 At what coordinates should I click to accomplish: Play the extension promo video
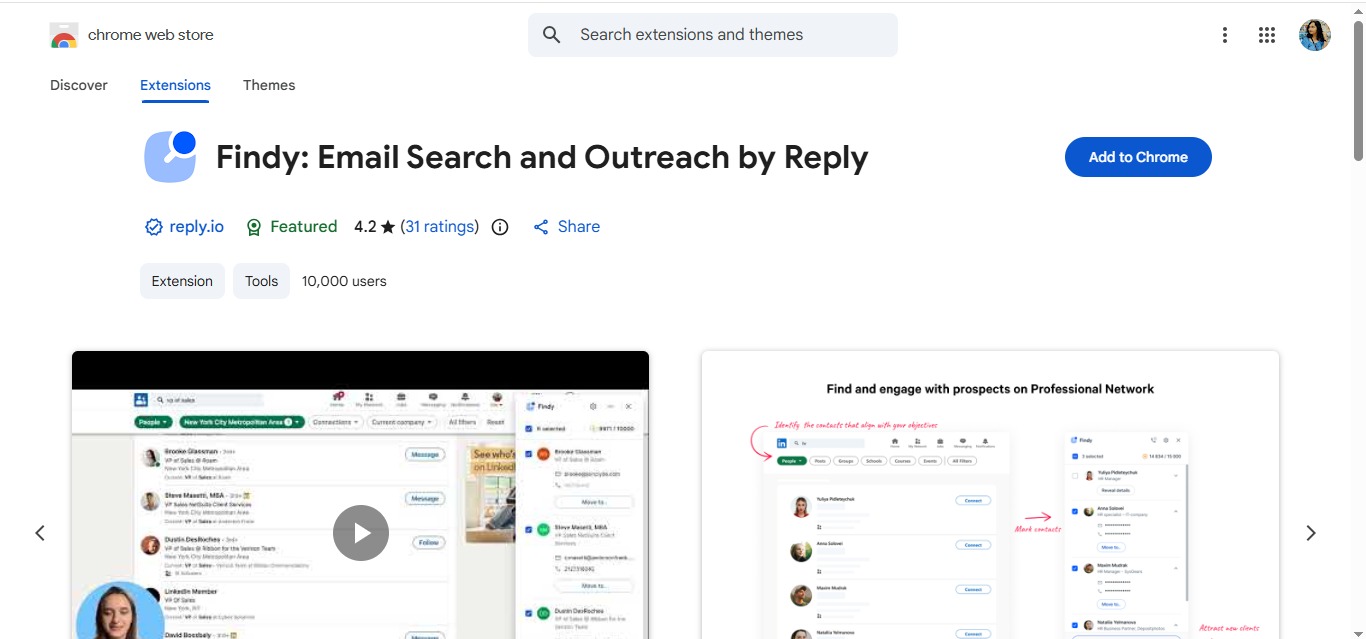point(360,532)
